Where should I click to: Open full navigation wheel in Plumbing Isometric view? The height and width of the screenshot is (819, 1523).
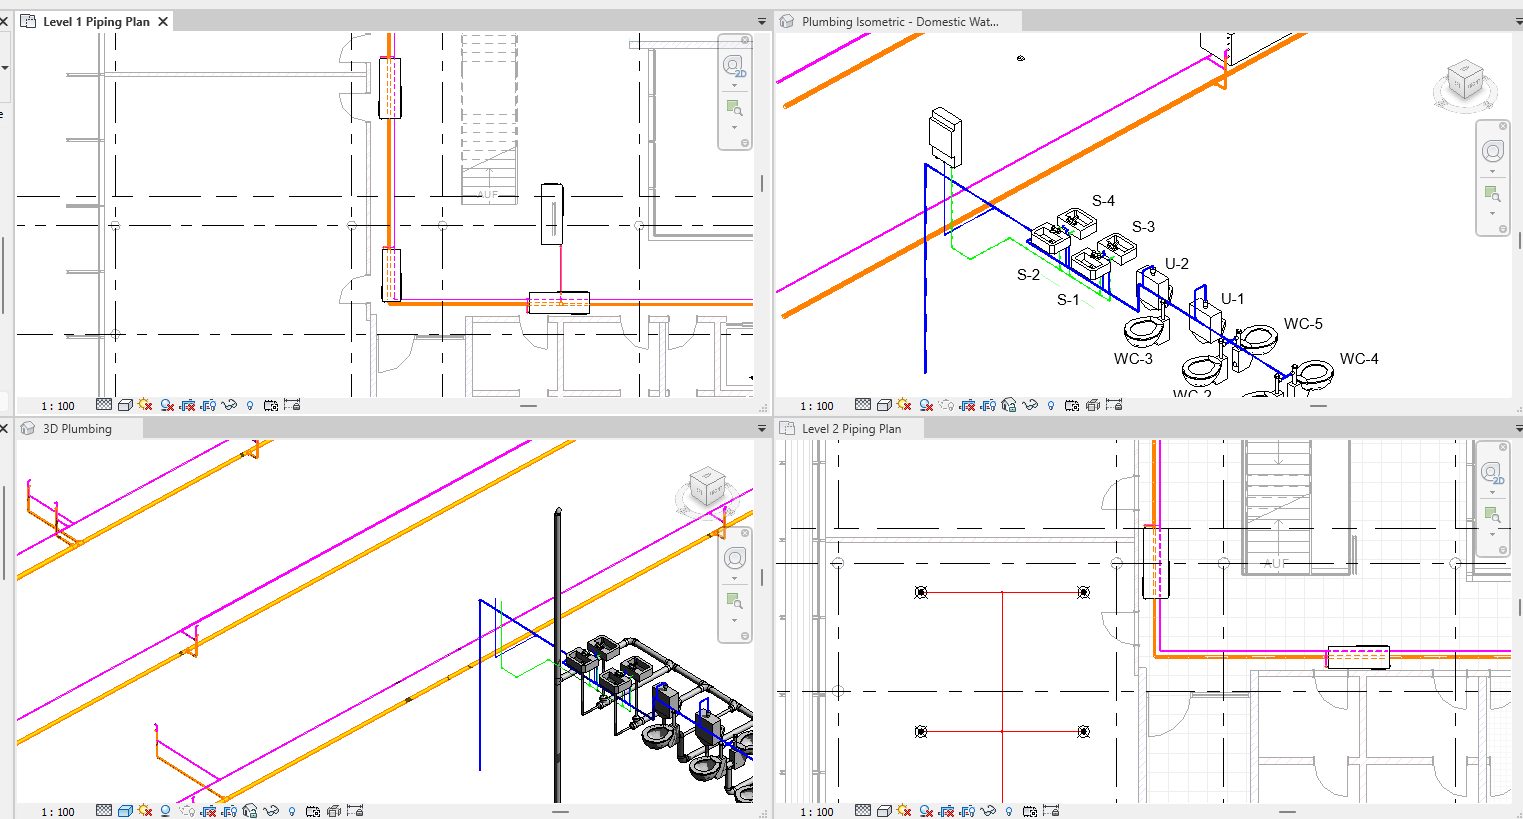coord(1493,151)
